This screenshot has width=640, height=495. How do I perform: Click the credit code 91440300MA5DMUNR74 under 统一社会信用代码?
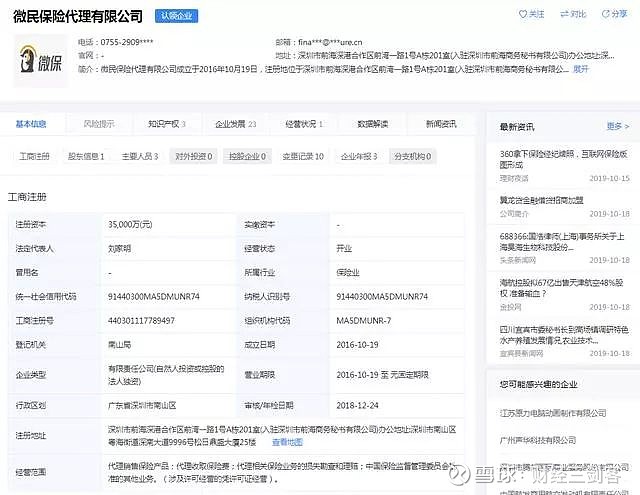[153, 297]
